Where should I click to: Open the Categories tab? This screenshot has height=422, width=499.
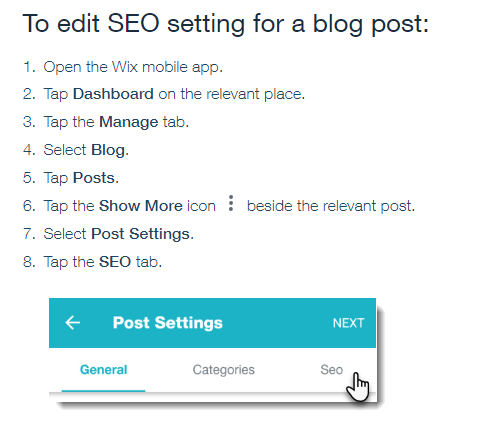point(224,370)
